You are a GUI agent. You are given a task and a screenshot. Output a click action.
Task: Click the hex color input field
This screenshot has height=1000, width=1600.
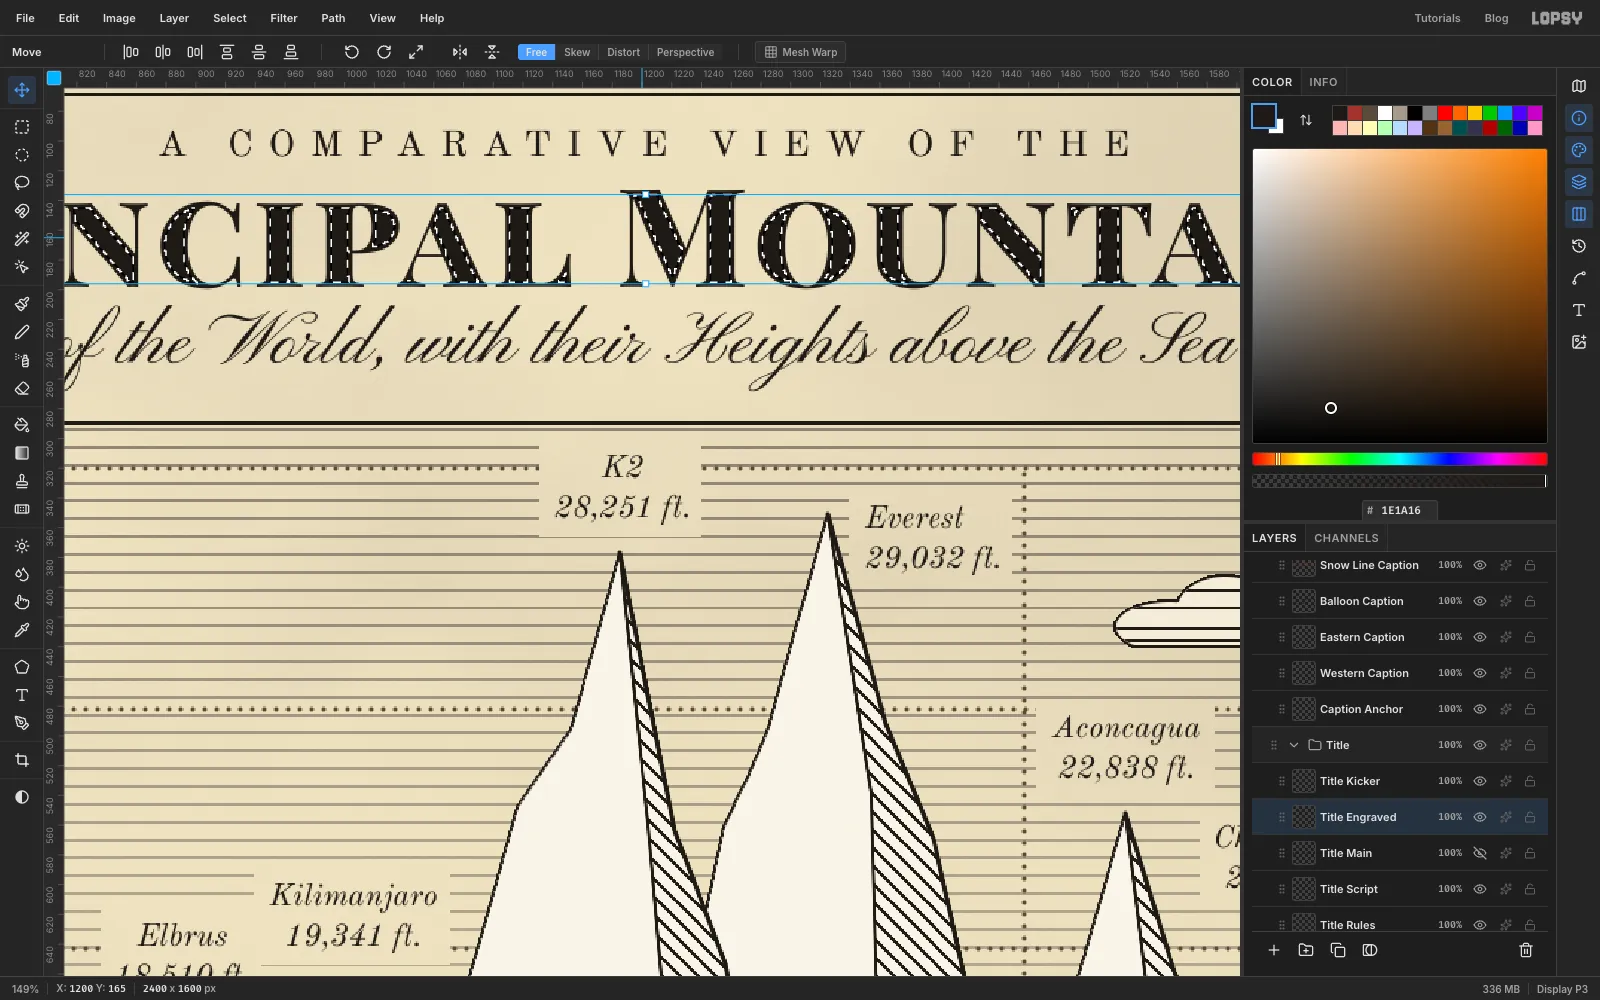[1400, 510]
